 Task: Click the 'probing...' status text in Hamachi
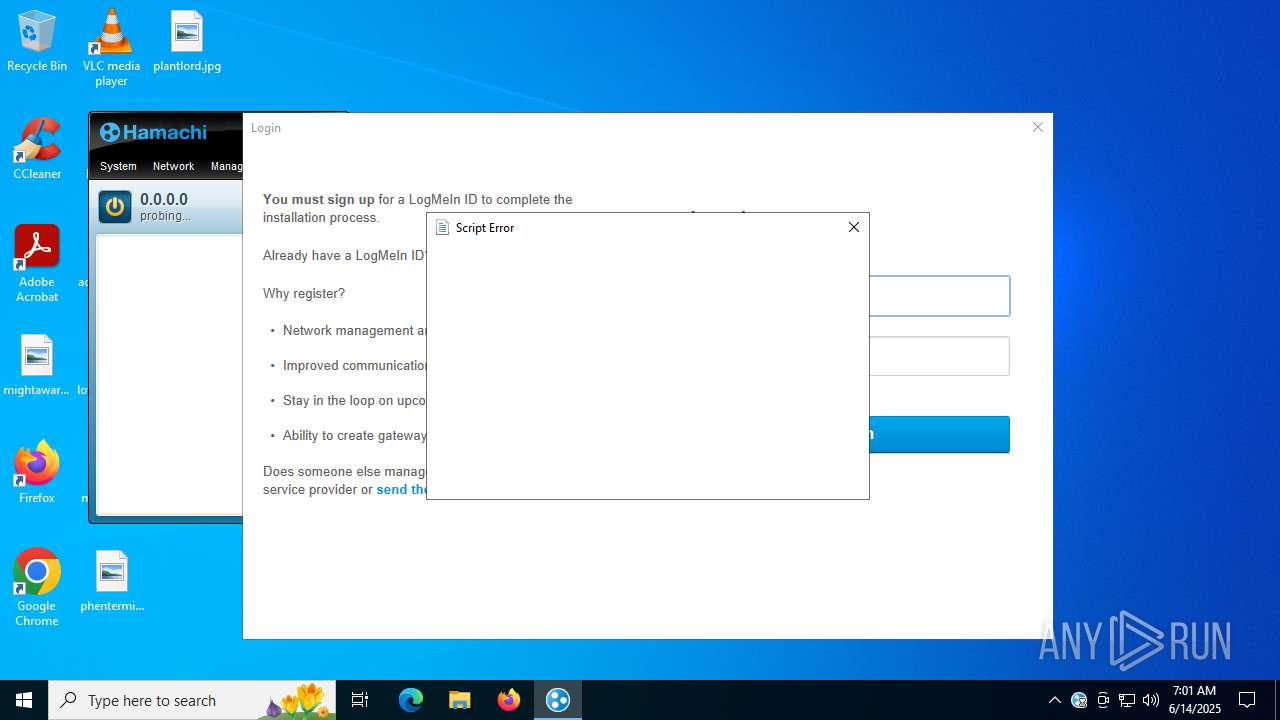click(x=165, y=216)
